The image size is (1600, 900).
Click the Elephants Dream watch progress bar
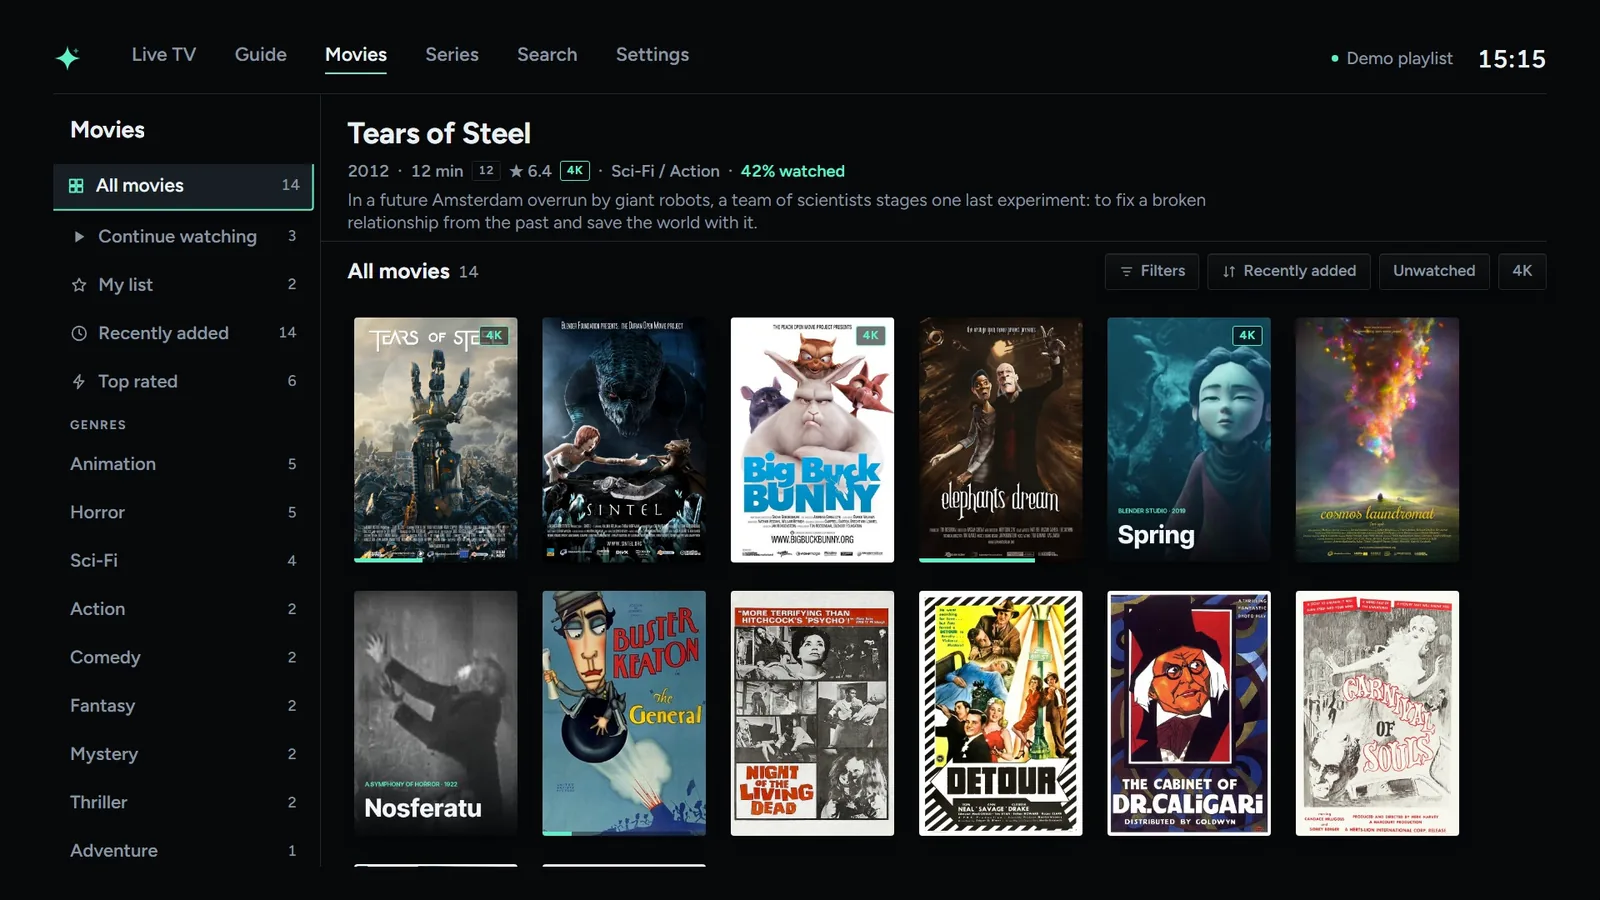pos(1000,560)
